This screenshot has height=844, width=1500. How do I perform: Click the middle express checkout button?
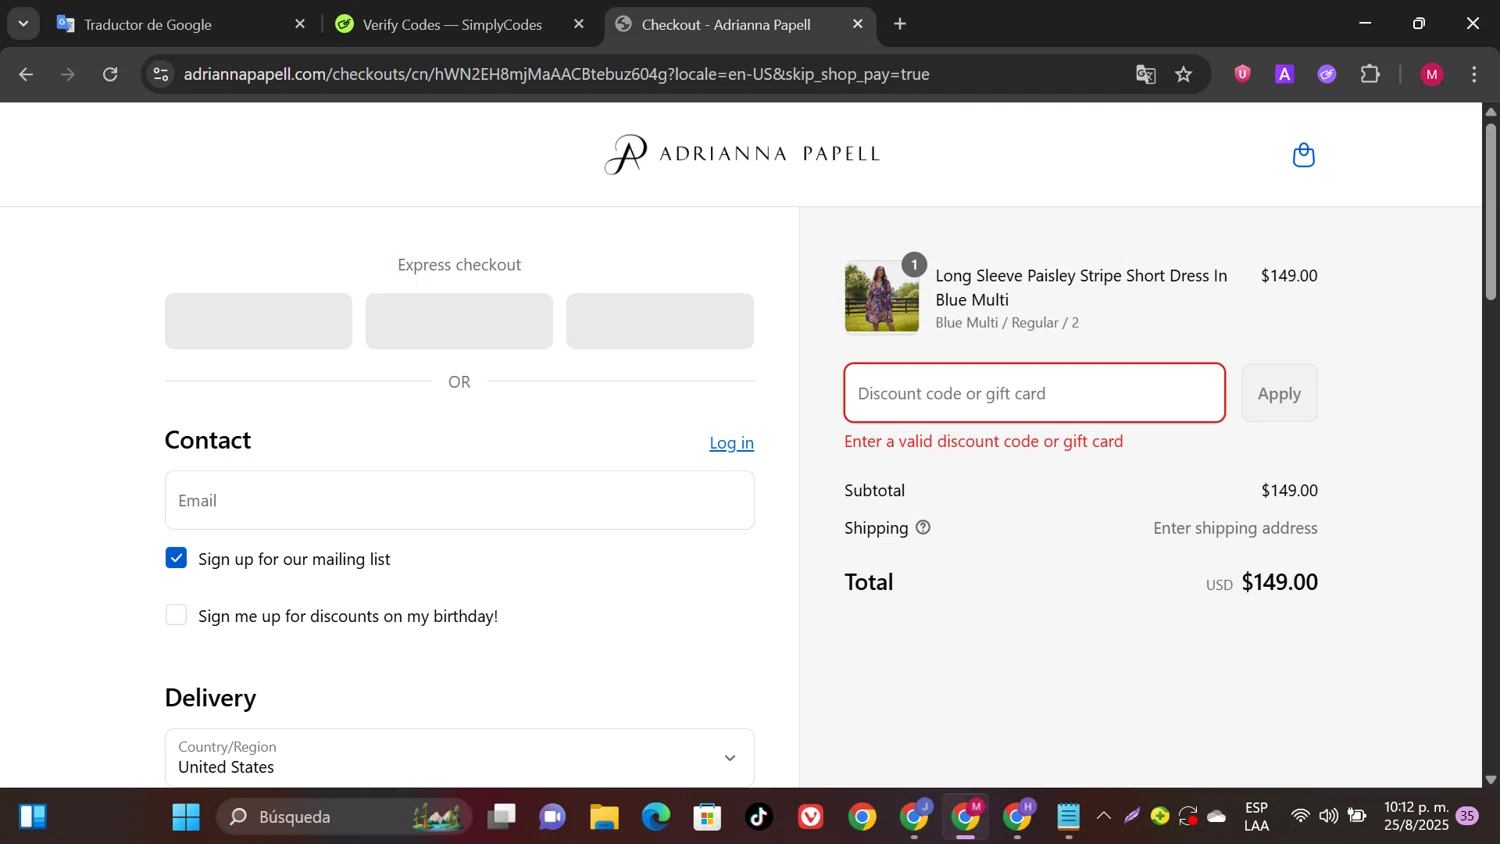pos(459,321)
